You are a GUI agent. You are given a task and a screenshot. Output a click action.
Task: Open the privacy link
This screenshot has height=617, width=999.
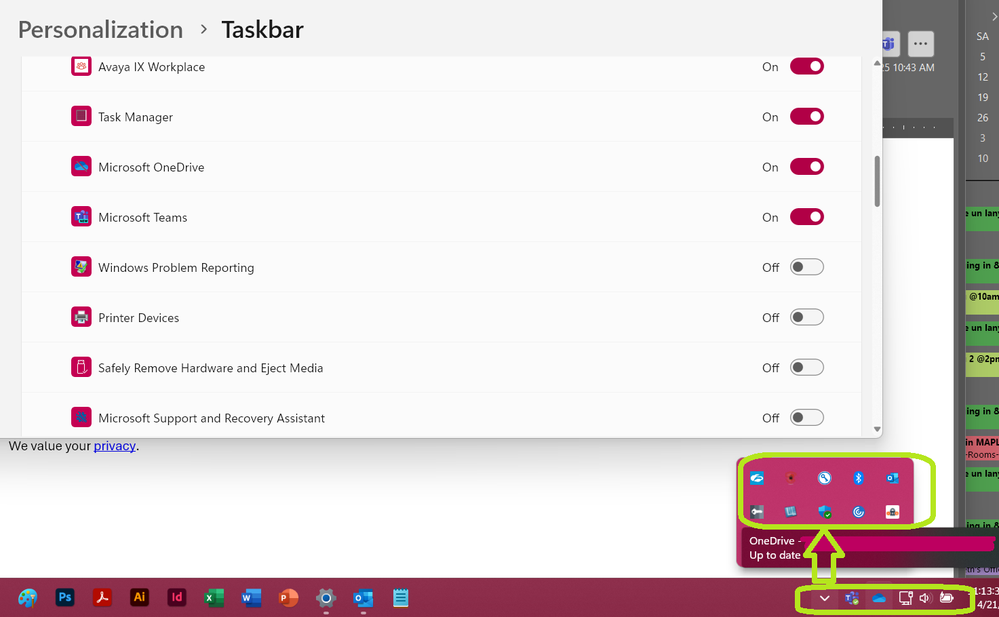coord(115,446)
